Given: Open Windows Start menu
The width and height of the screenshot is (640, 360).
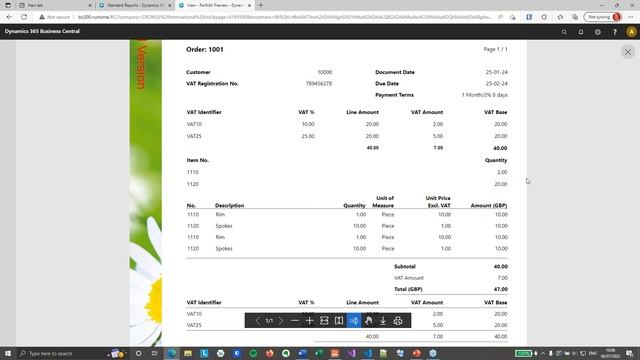Looking at the screenshot, I should coord(7,353).
